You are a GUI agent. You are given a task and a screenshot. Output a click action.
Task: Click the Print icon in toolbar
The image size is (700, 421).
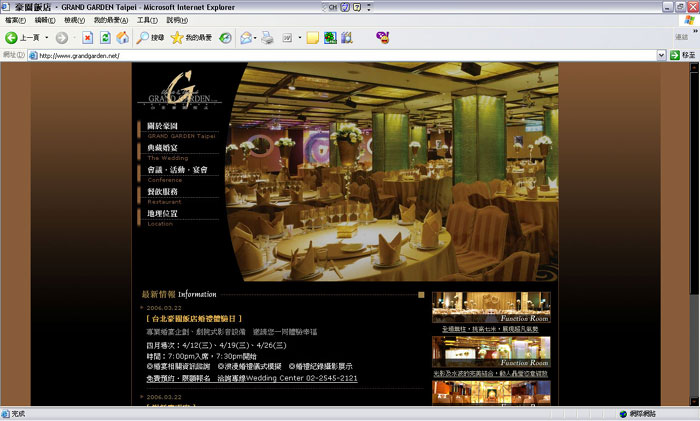pos(267,38)
